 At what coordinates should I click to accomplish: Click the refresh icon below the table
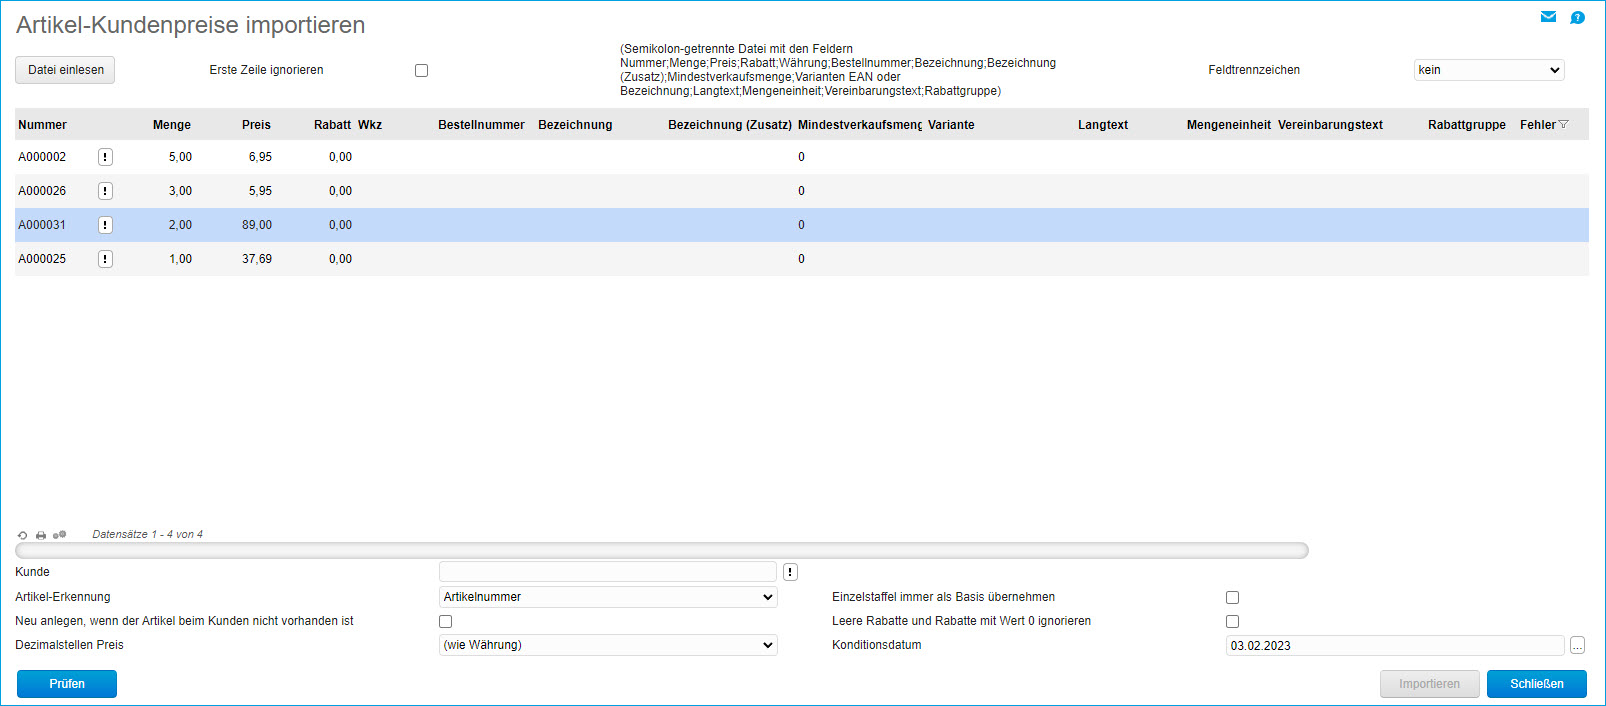pyautogui.click(x=23, y=535)
